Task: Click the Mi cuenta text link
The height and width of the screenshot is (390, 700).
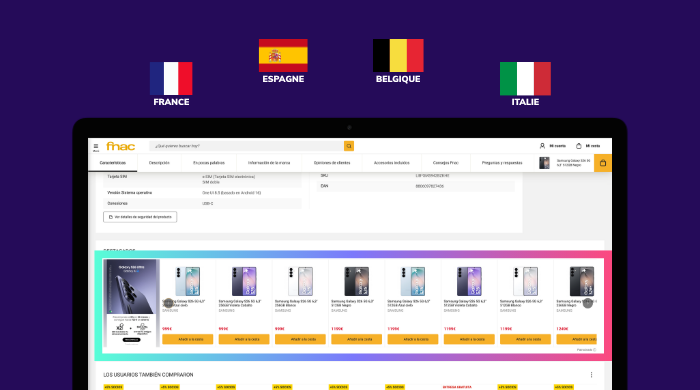Action: point(557,146)
